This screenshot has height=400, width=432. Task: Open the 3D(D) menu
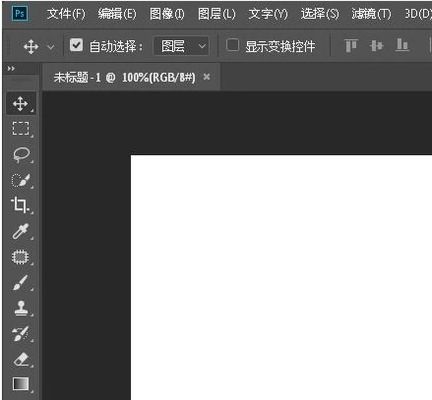(x=418, y=14)
